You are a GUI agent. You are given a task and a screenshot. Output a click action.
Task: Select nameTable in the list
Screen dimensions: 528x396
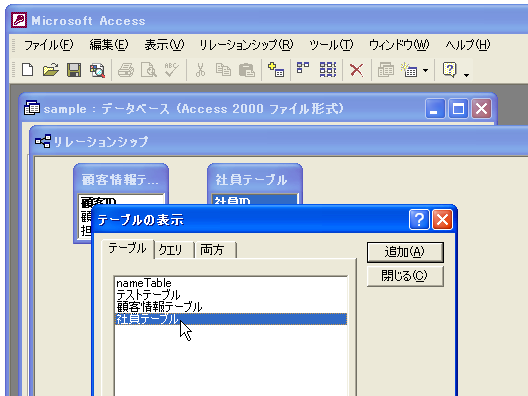(231, 283)
